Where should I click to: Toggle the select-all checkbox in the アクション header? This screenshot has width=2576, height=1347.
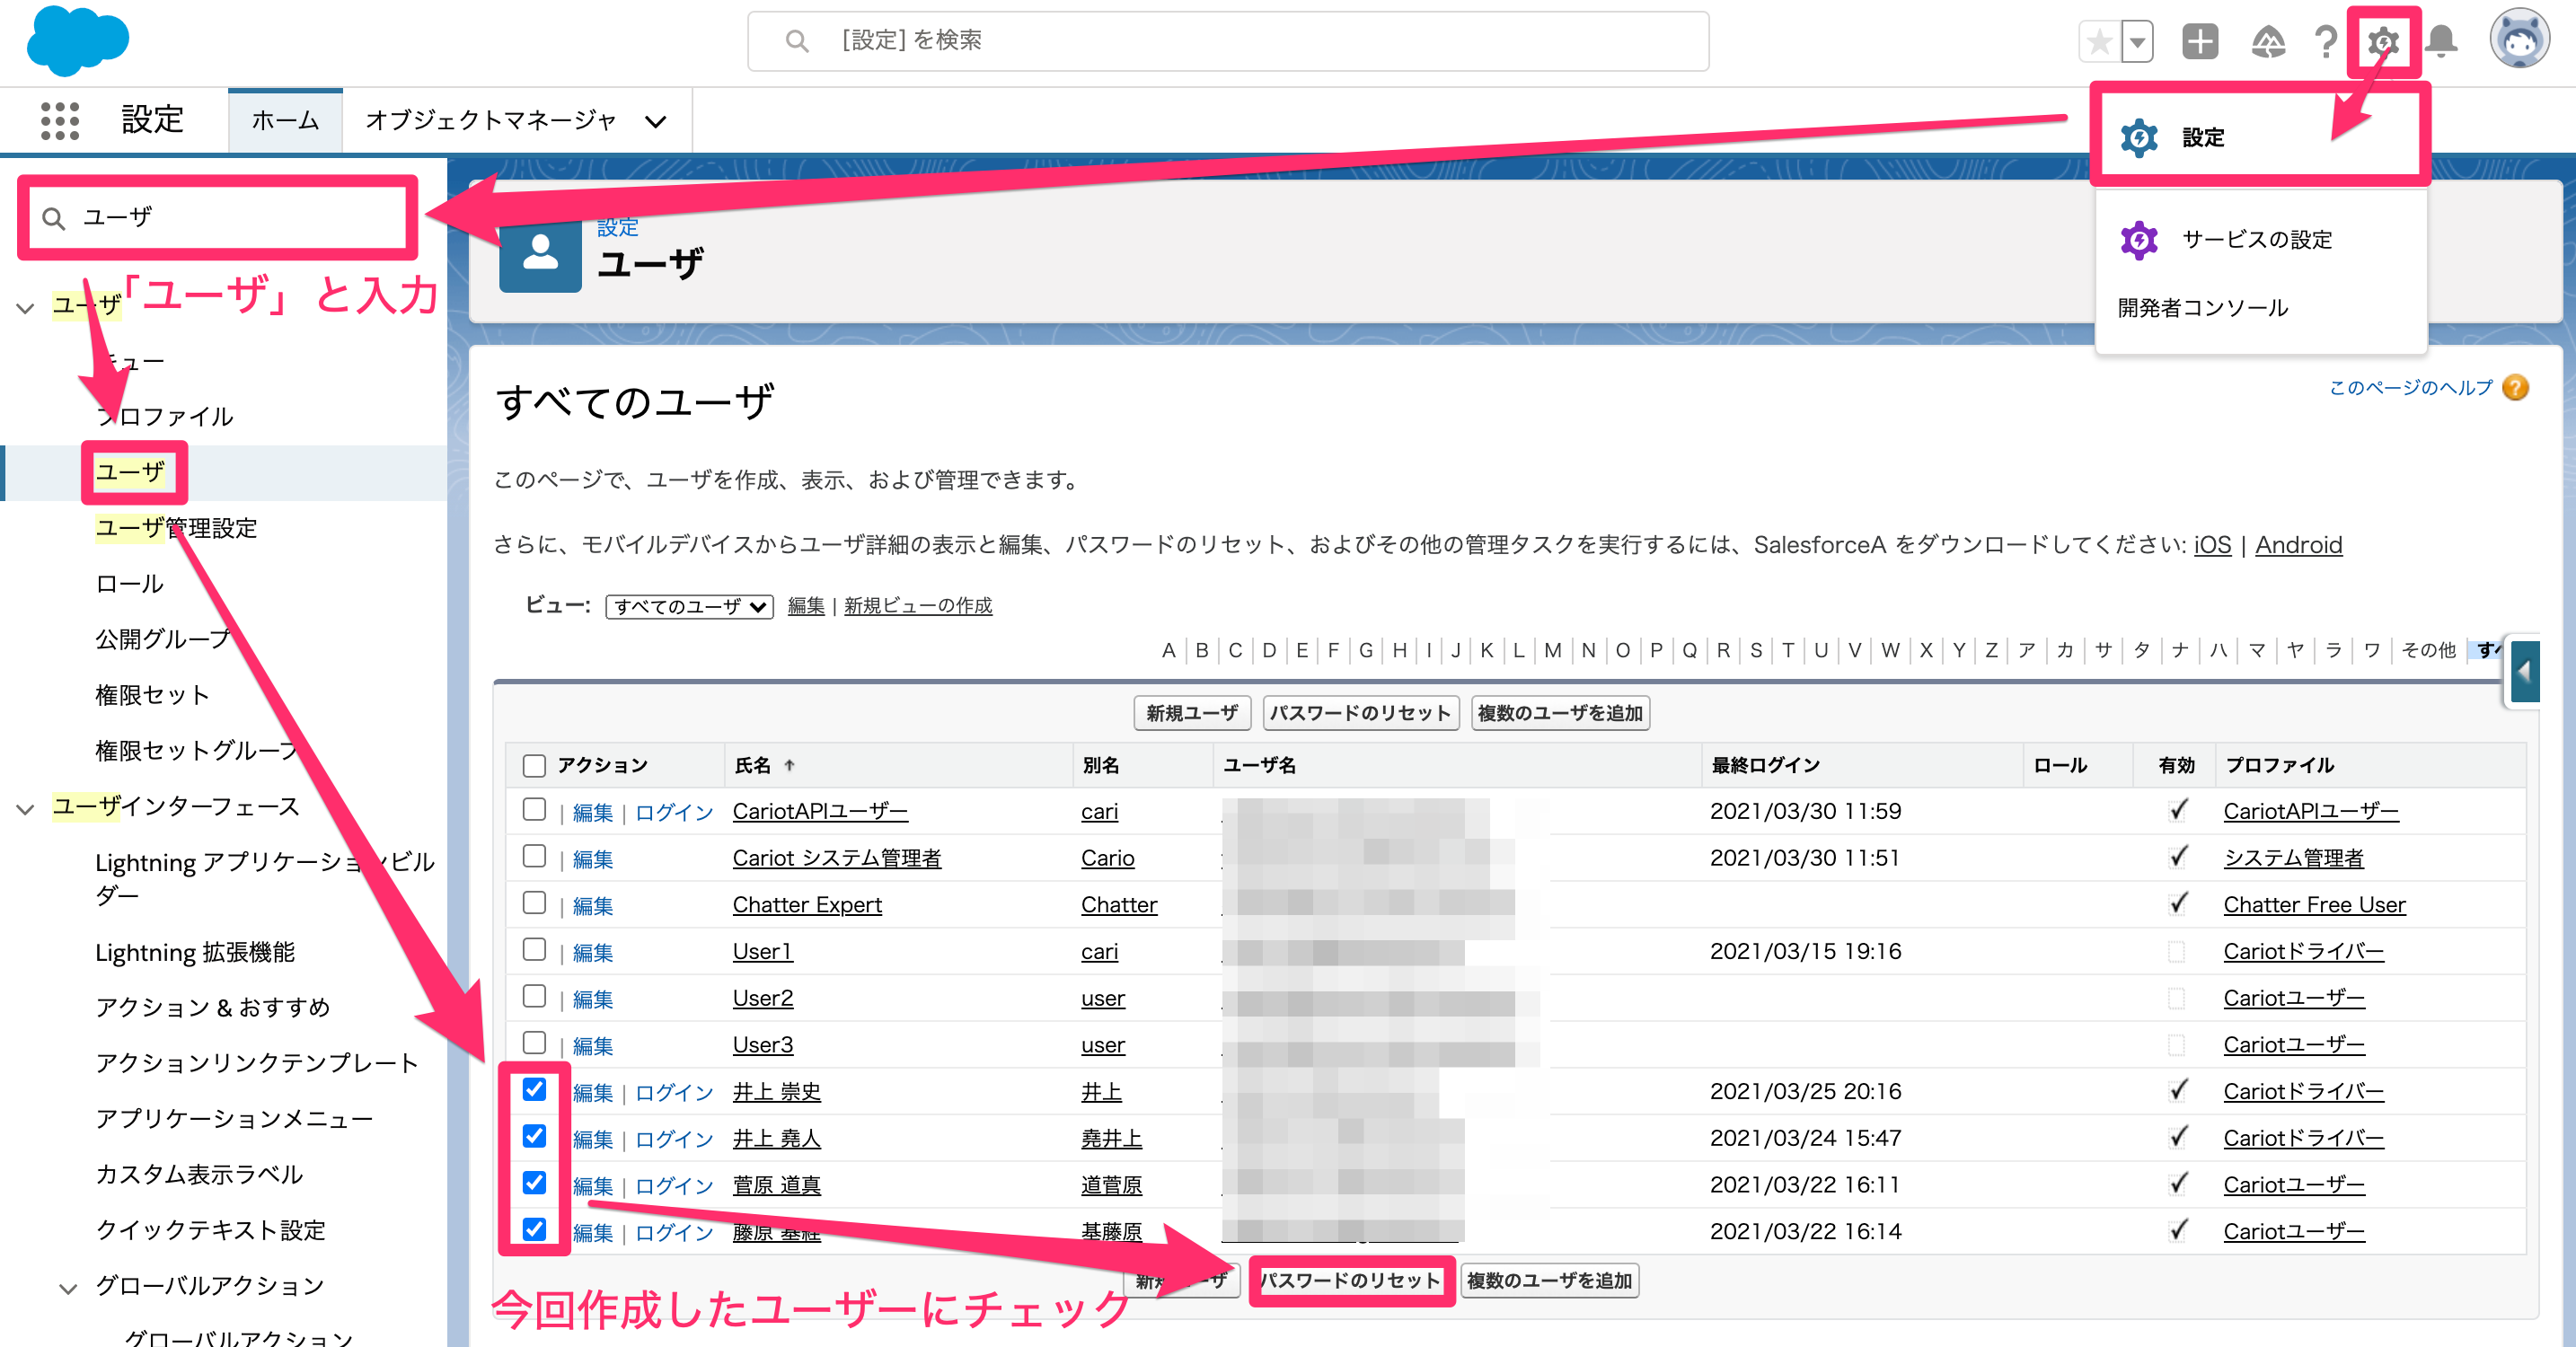pyautogui.click(x=534, y=766)
